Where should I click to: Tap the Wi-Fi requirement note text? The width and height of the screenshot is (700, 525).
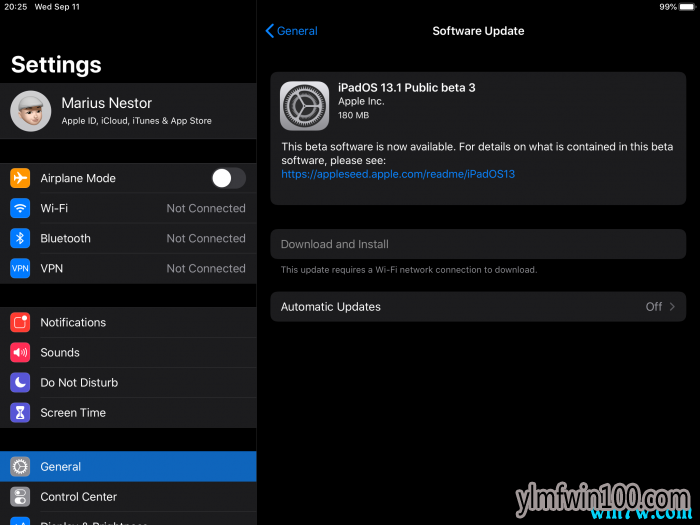coord(409,270)
